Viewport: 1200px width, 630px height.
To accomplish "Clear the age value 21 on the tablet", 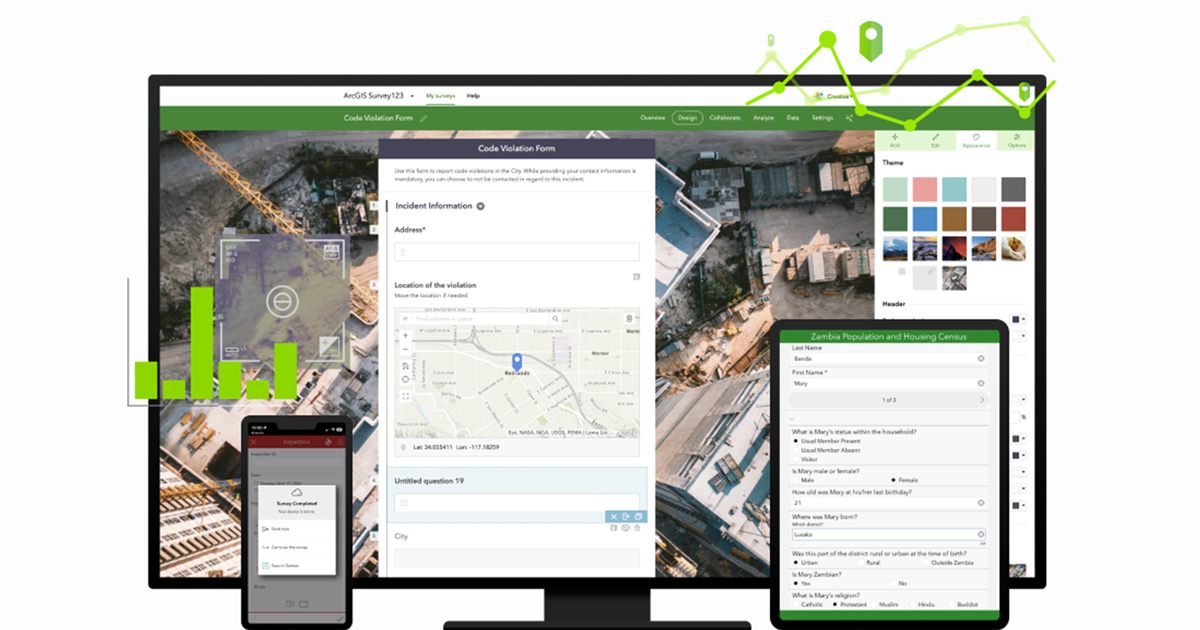I will pos(981,502).
